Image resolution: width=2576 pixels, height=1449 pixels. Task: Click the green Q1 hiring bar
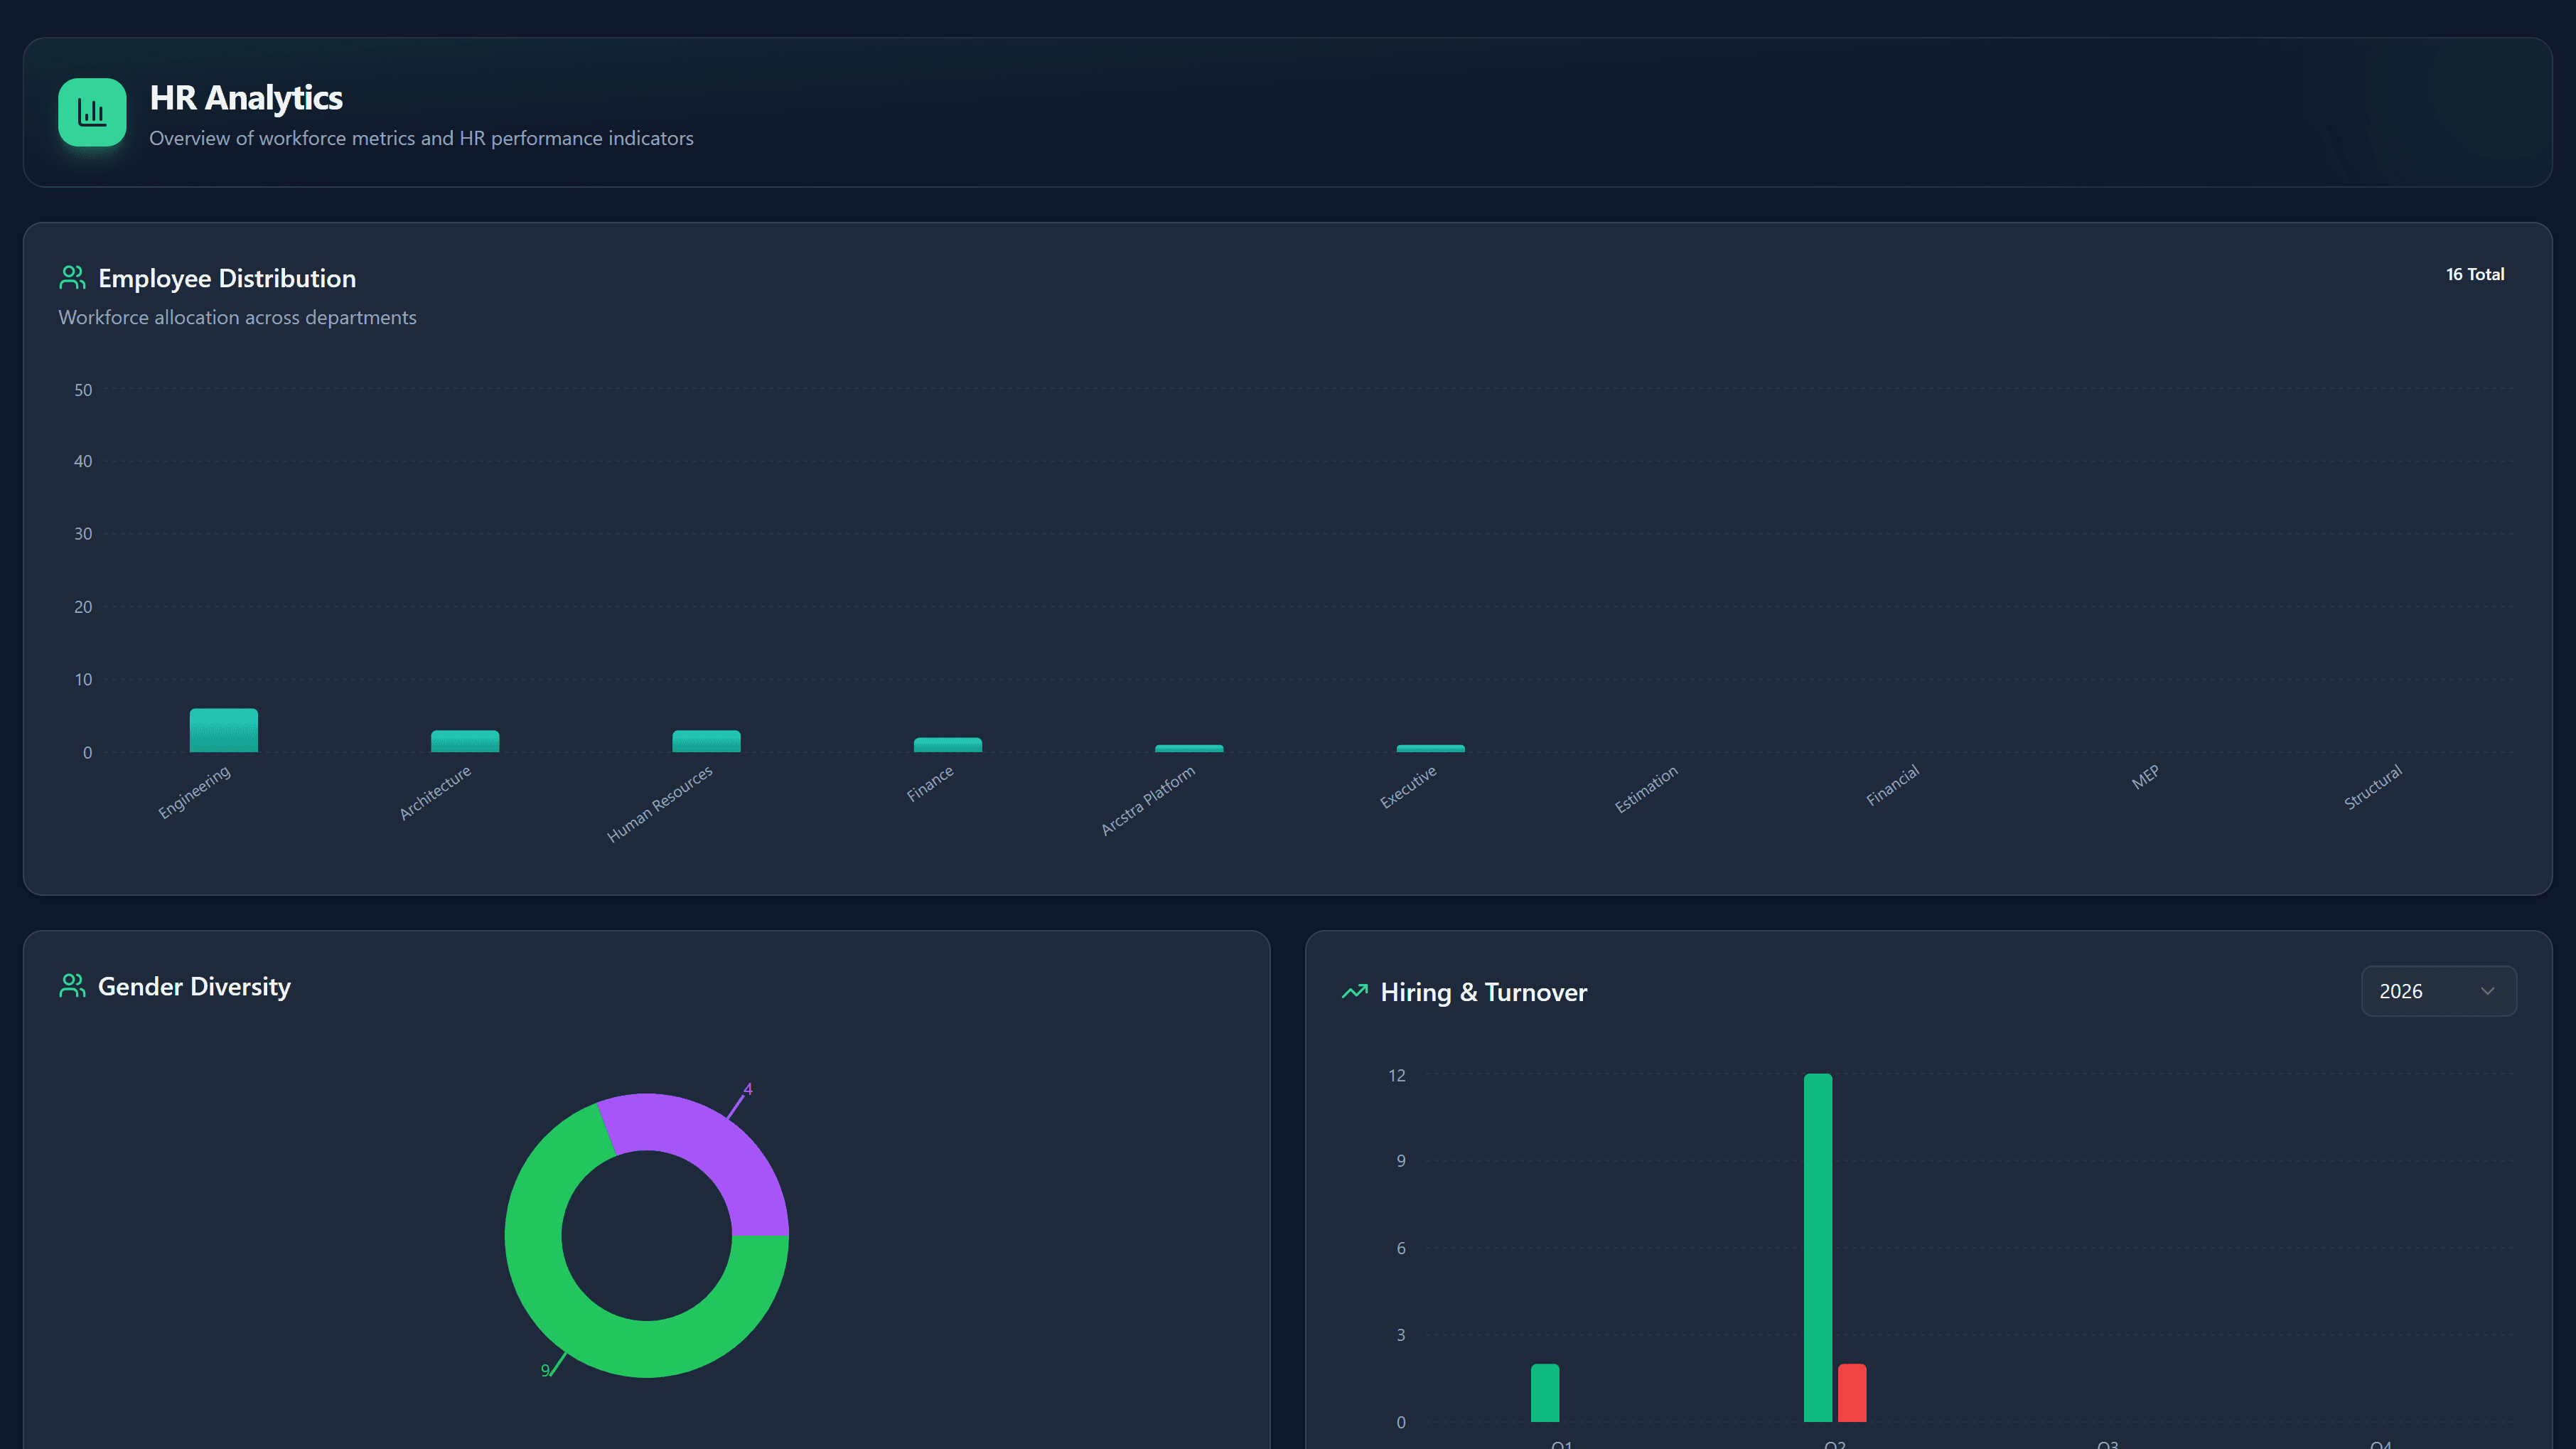pyautogui.click(x=1545, y=1393)
